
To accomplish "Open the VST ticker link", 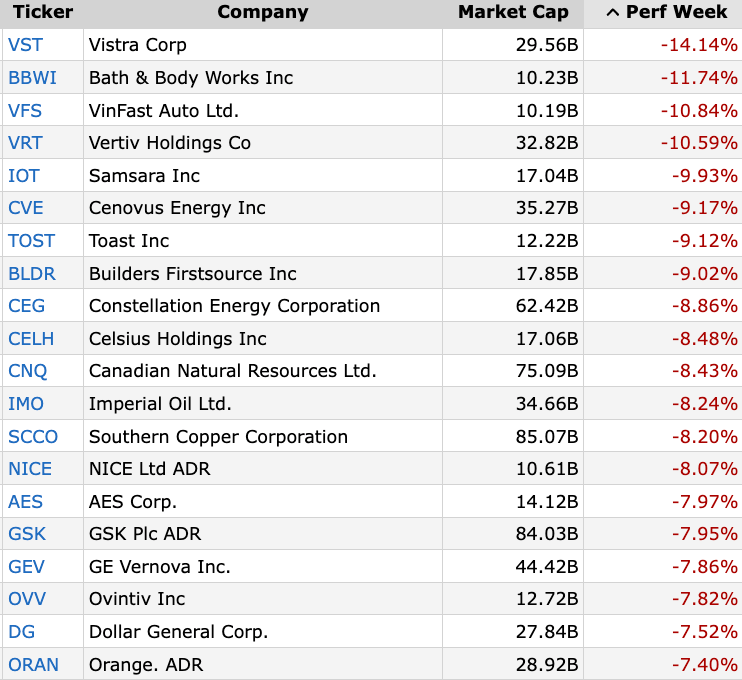I will click(25, 45).
